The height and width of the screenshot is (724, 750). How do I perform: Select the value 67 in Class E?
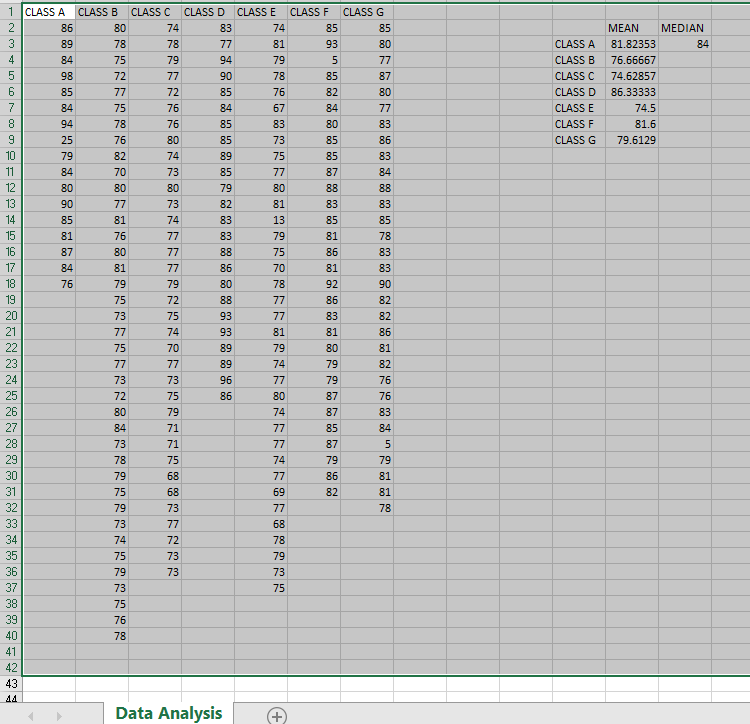(x=261, y=108)
